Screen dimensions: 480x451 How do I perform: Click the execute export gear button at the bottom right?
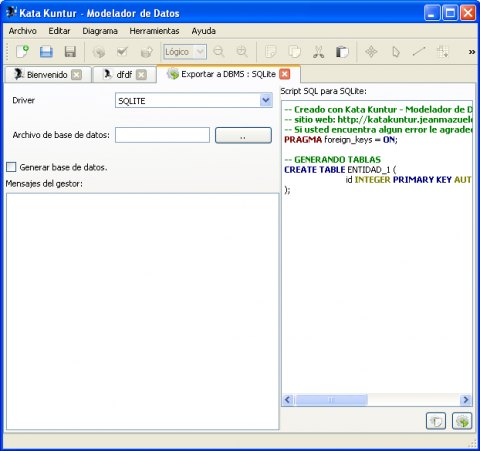[x=462, y=421]
